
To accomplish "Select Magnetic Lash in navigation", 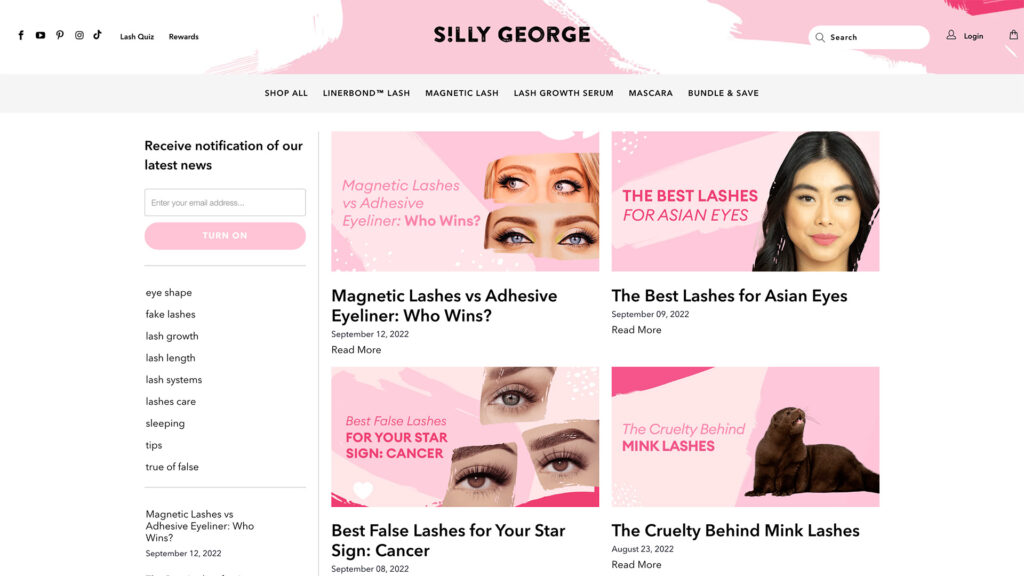I will (462, 93).
